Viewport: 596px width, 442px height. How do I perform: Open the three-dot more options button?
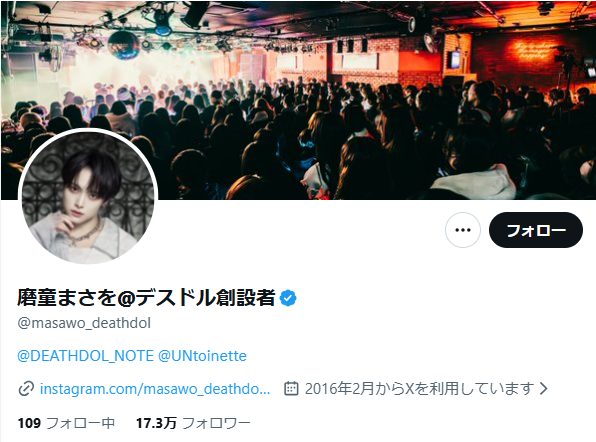(463, 230)
